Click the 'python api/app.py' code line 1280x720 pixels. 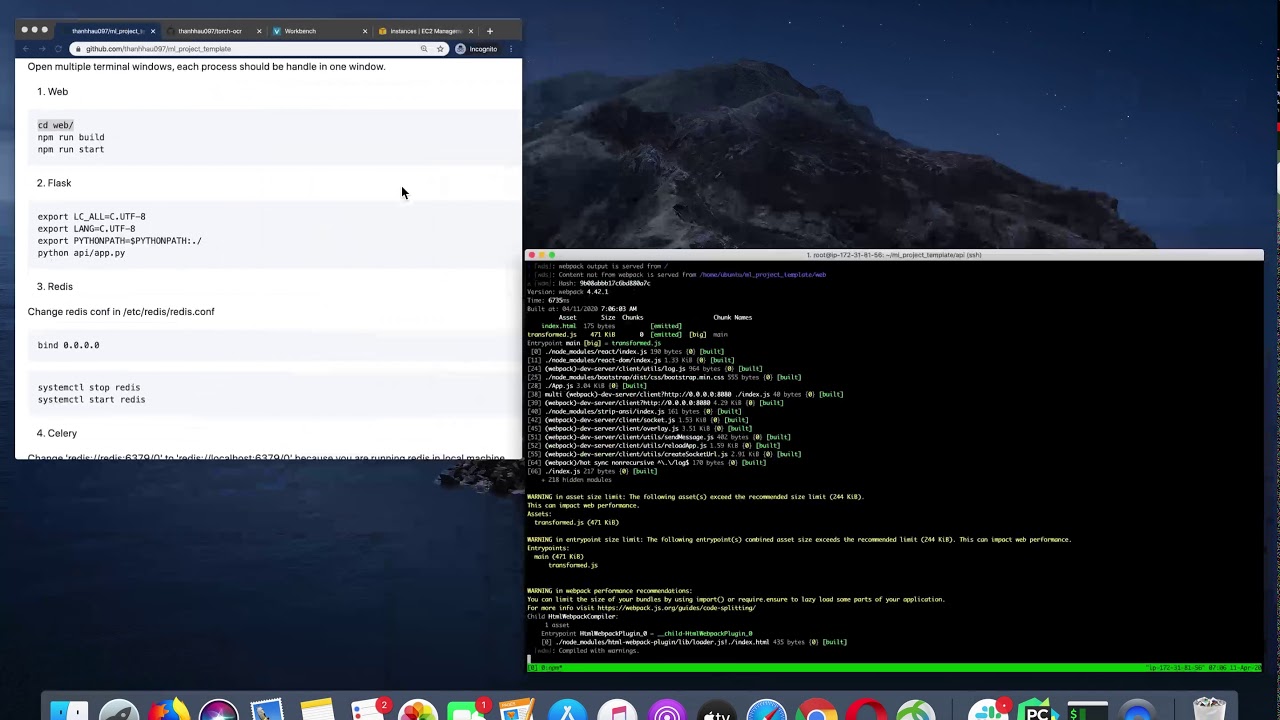point(82,253)
